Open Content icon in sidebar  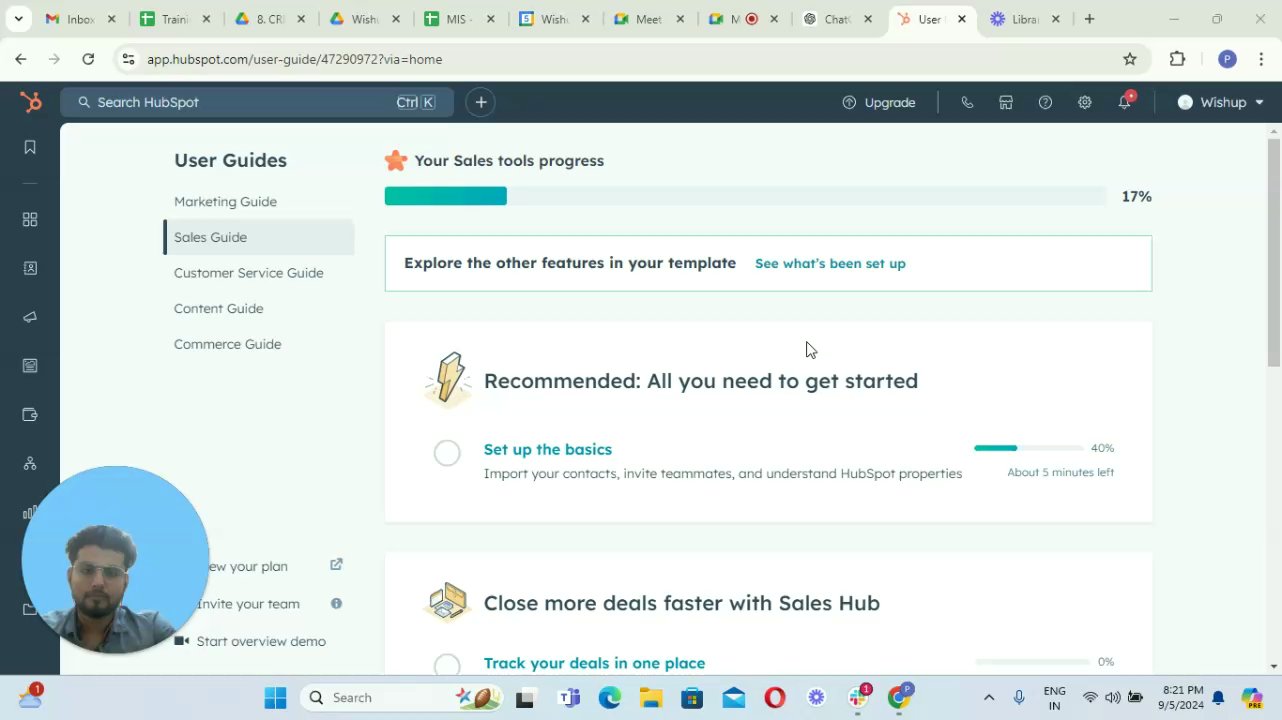(30, 366)
